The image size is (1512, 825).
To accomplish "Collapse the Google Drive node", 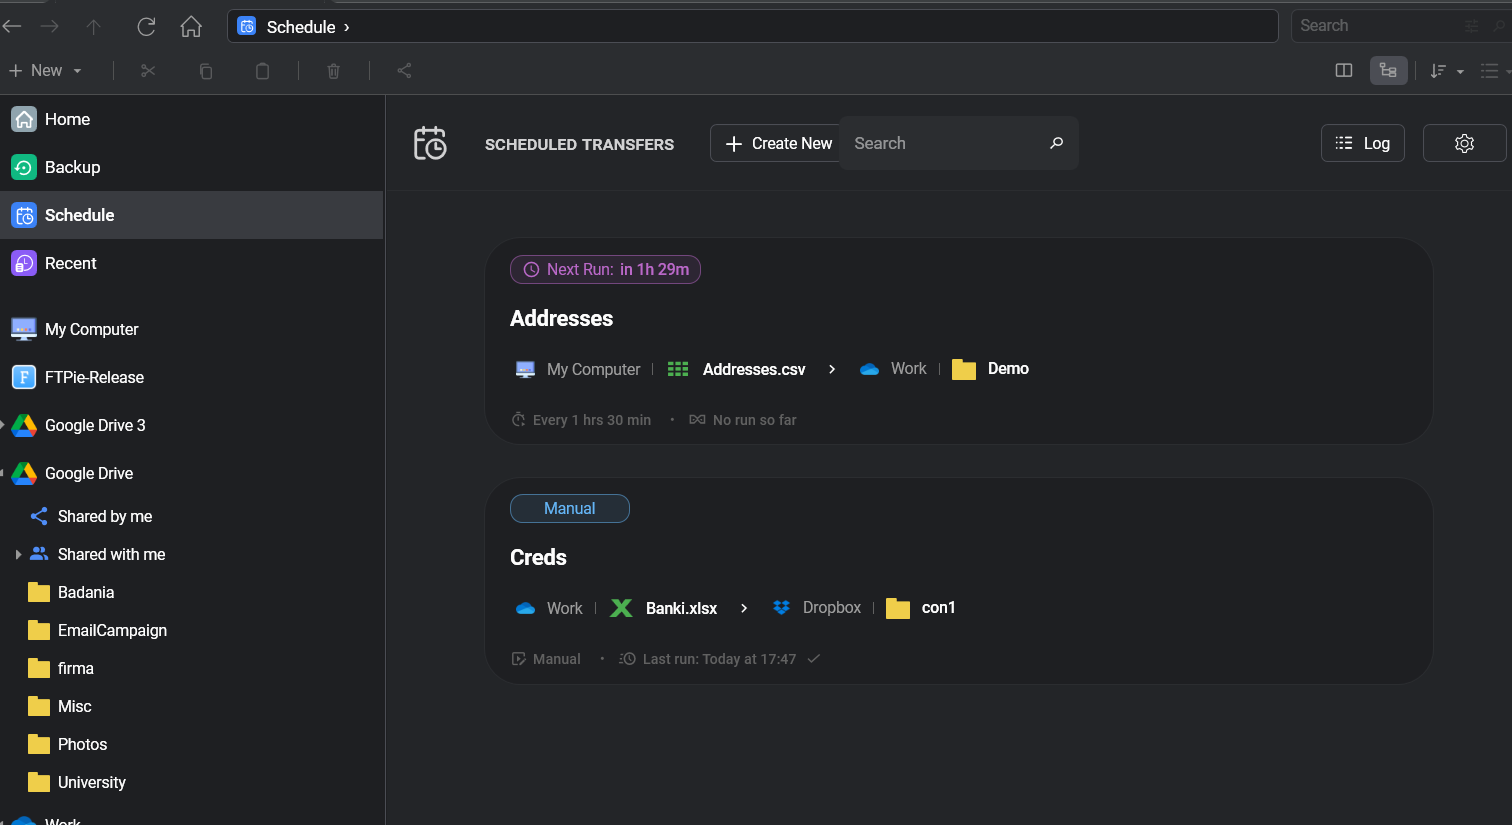I will pyautogui.click(x=3, y=473).
